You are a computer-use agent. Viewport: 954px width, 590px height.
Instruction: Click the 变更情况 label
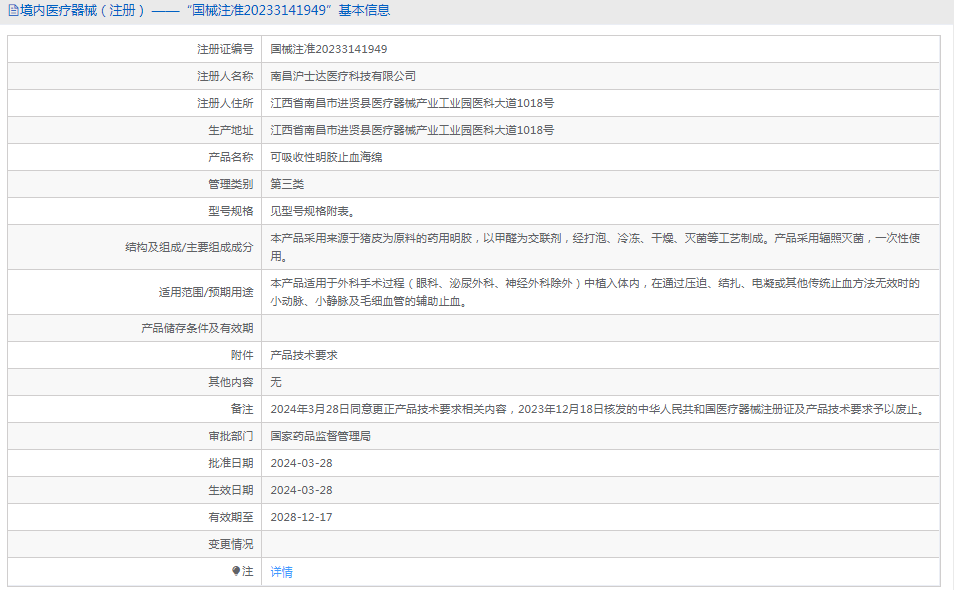(231, 544)
